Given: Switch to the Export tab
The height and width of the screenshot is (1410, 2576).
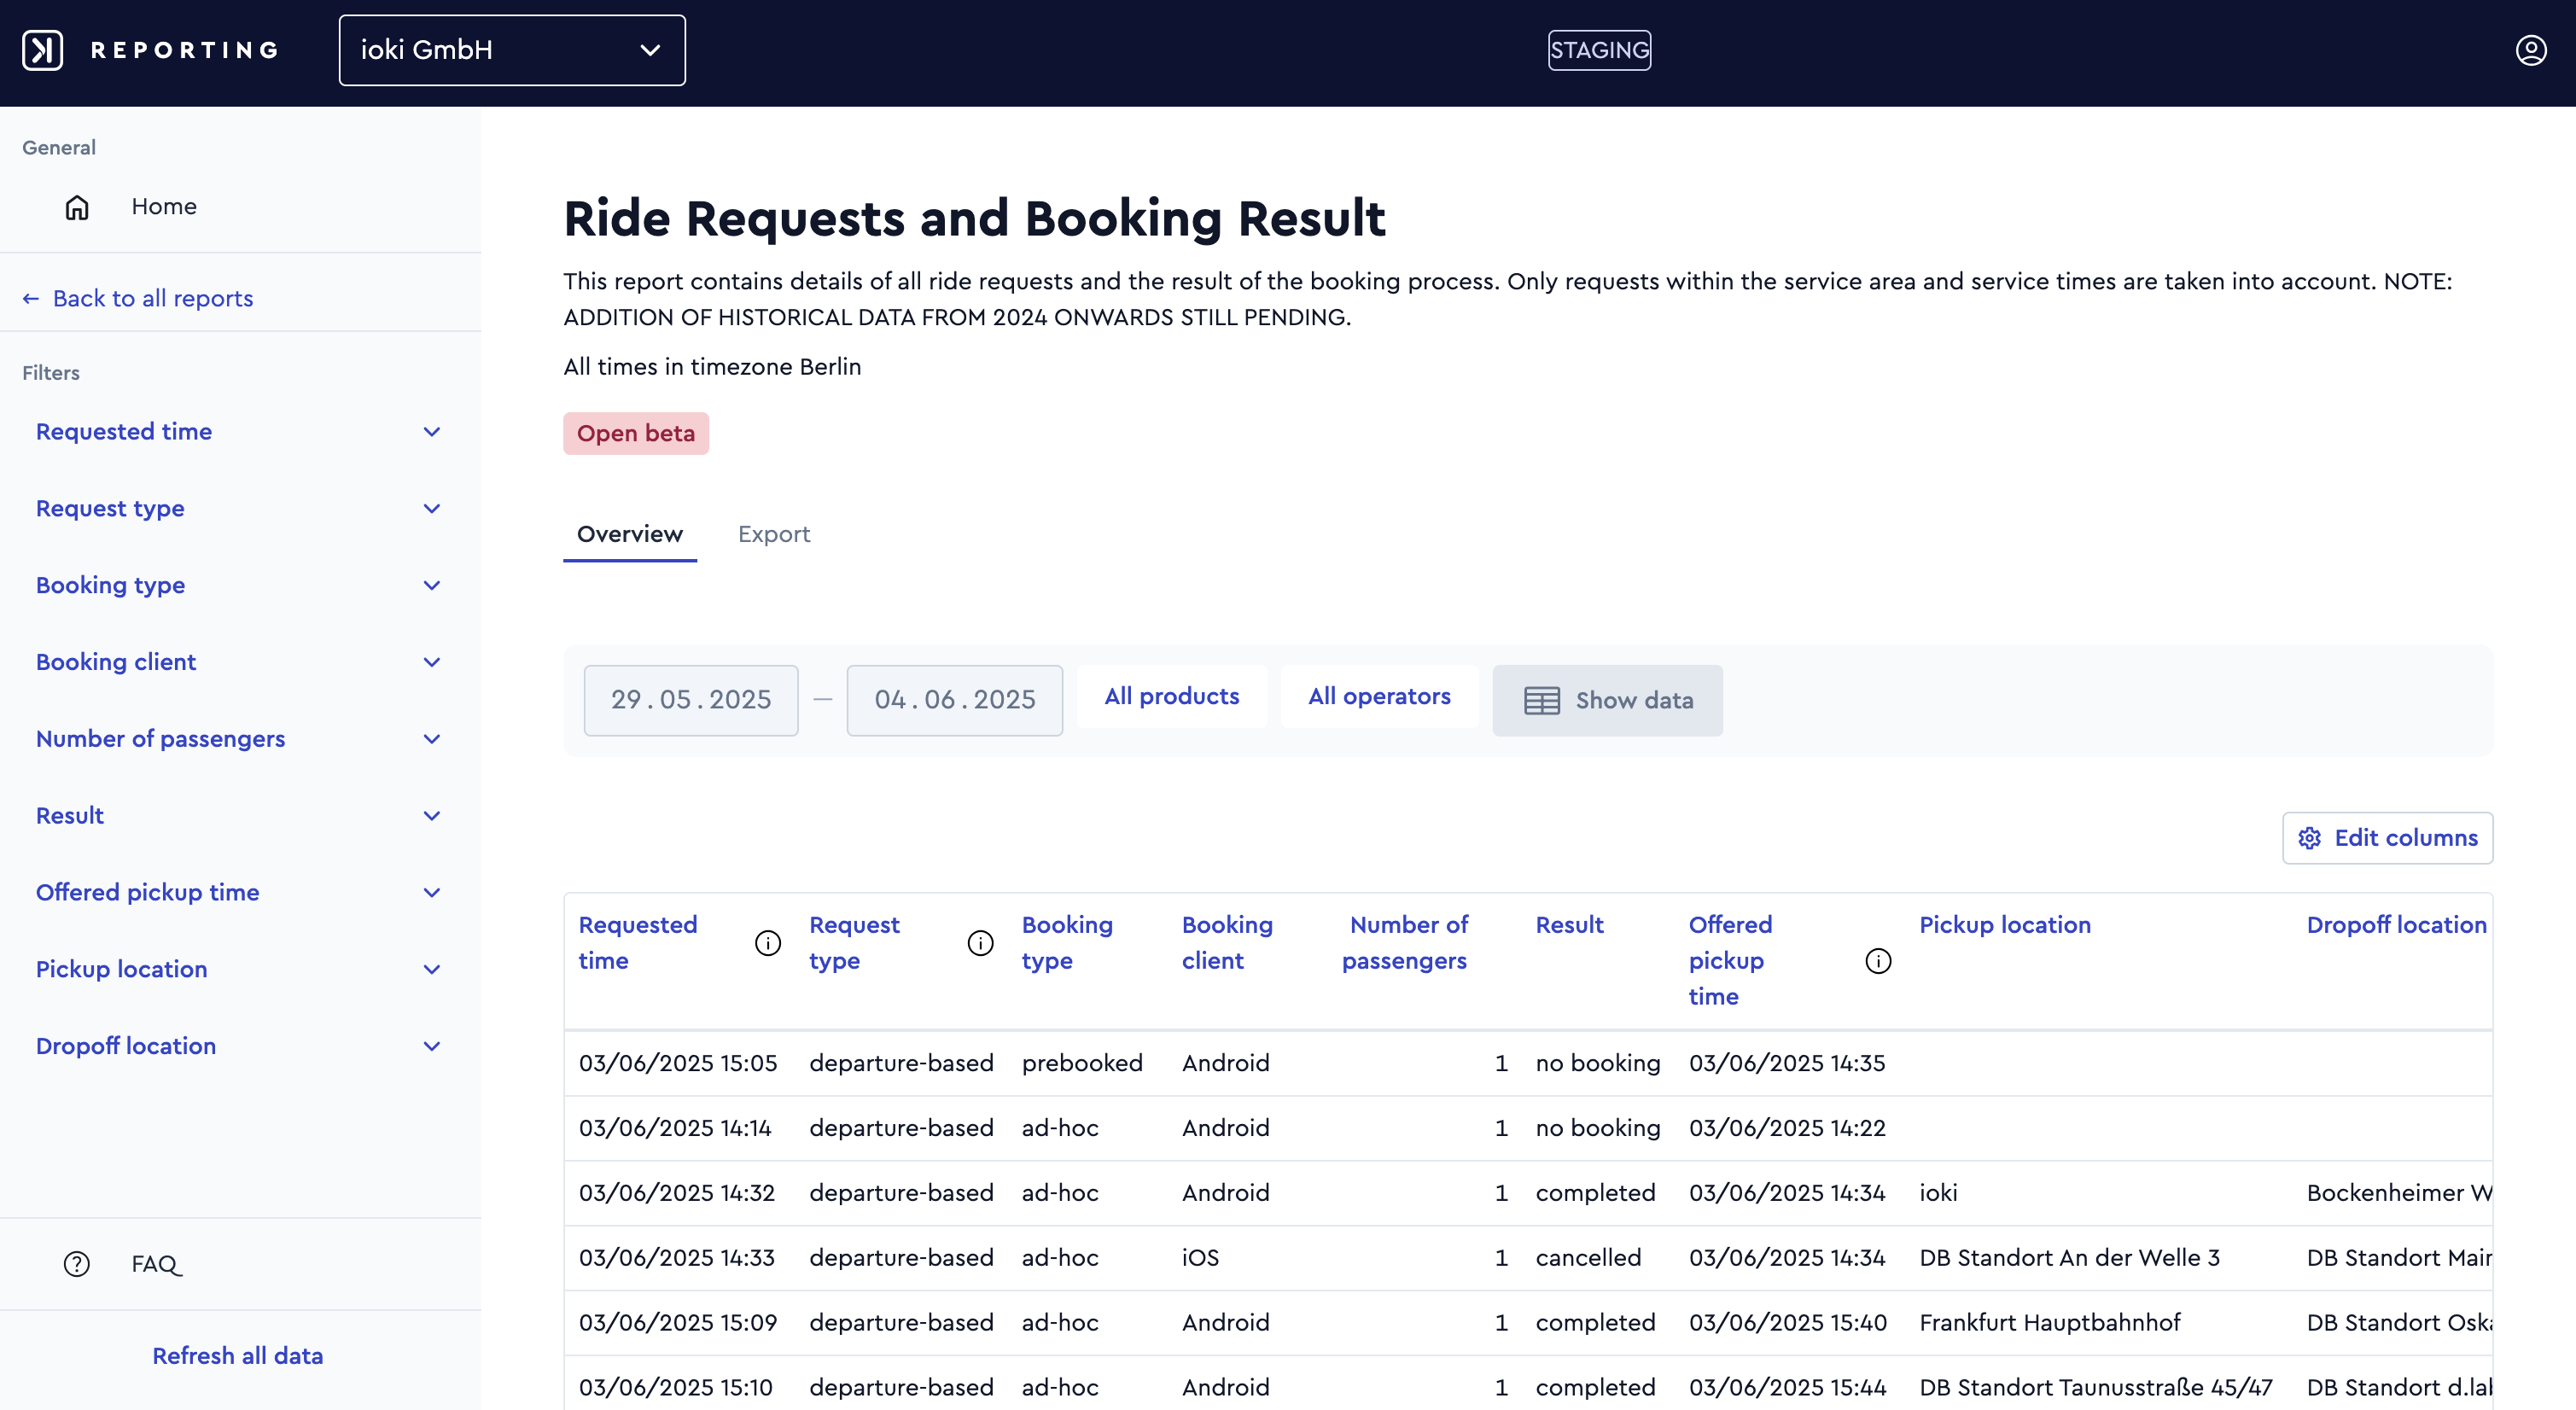Looking at the screenshot, I should coord(773,535).
